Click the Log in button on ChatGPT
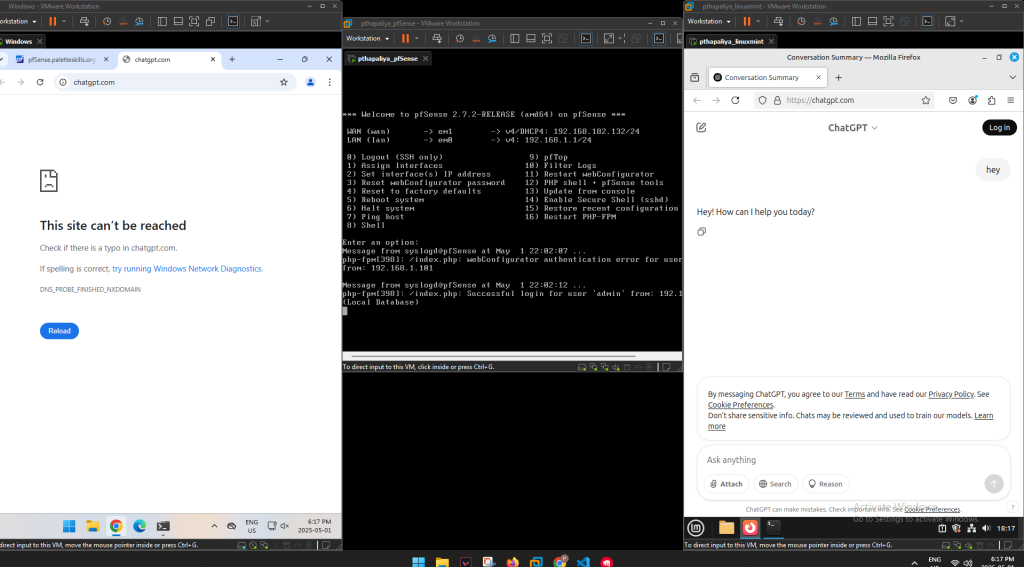This screenshot has height=567, width=1024. point(999,128)
